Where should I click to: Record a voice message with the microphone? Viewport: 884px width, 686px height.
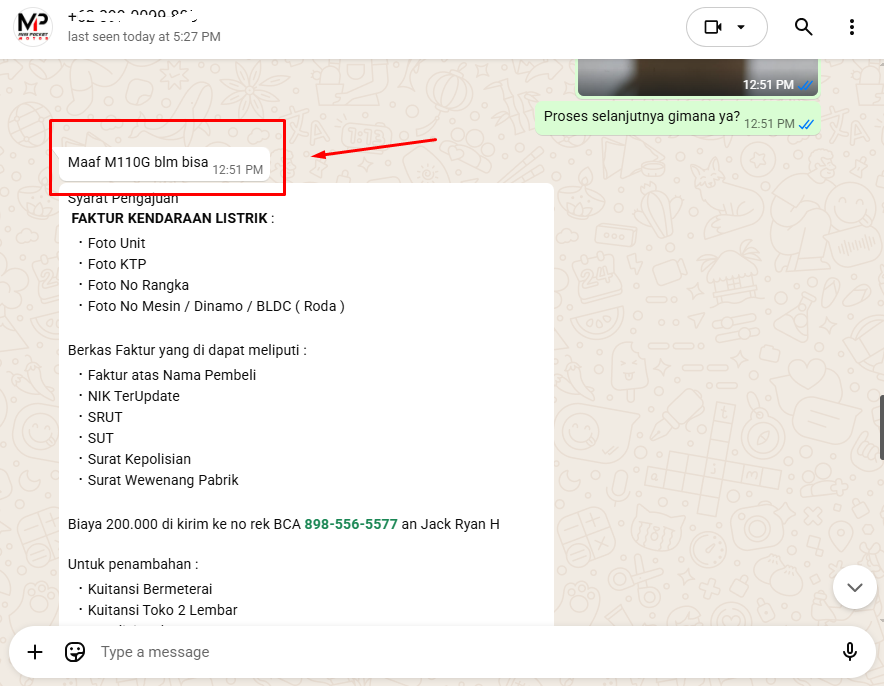point(849,652)
